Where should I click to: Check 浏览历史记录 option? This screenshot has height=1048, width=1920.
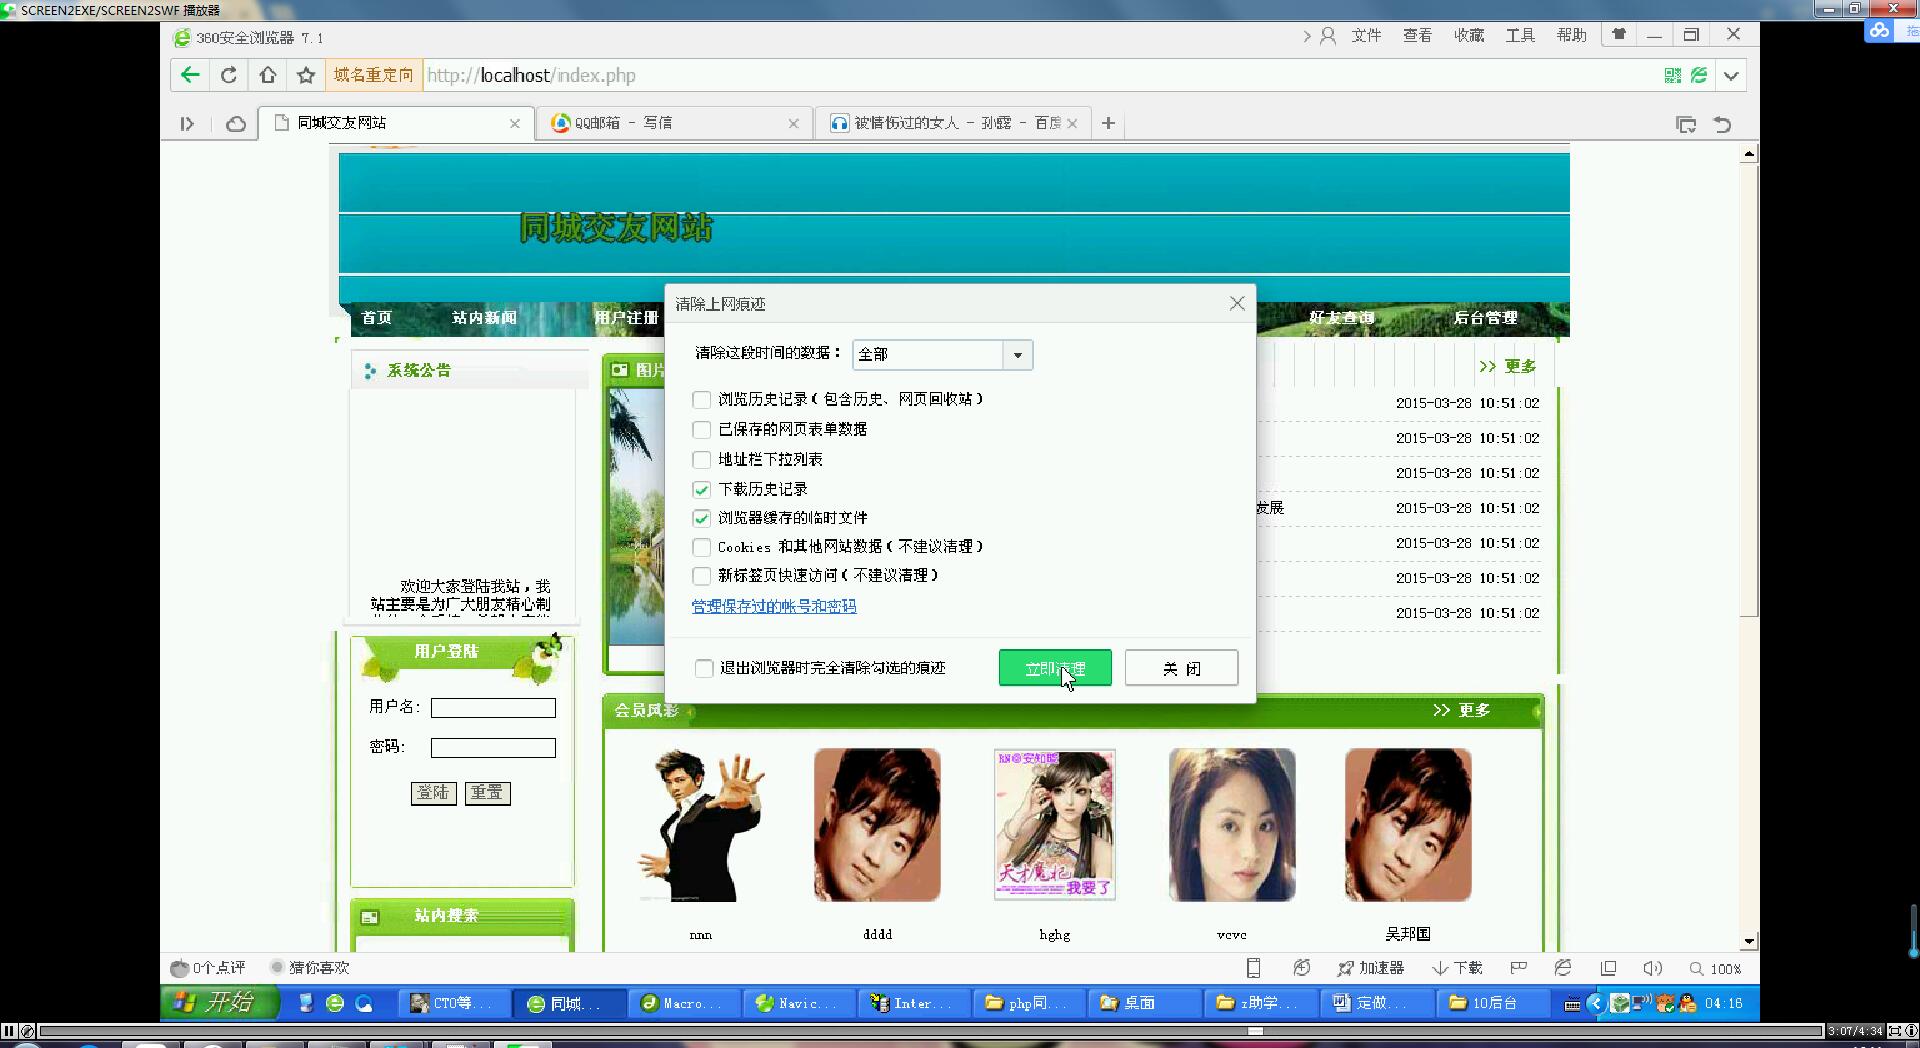coord(702,400)
